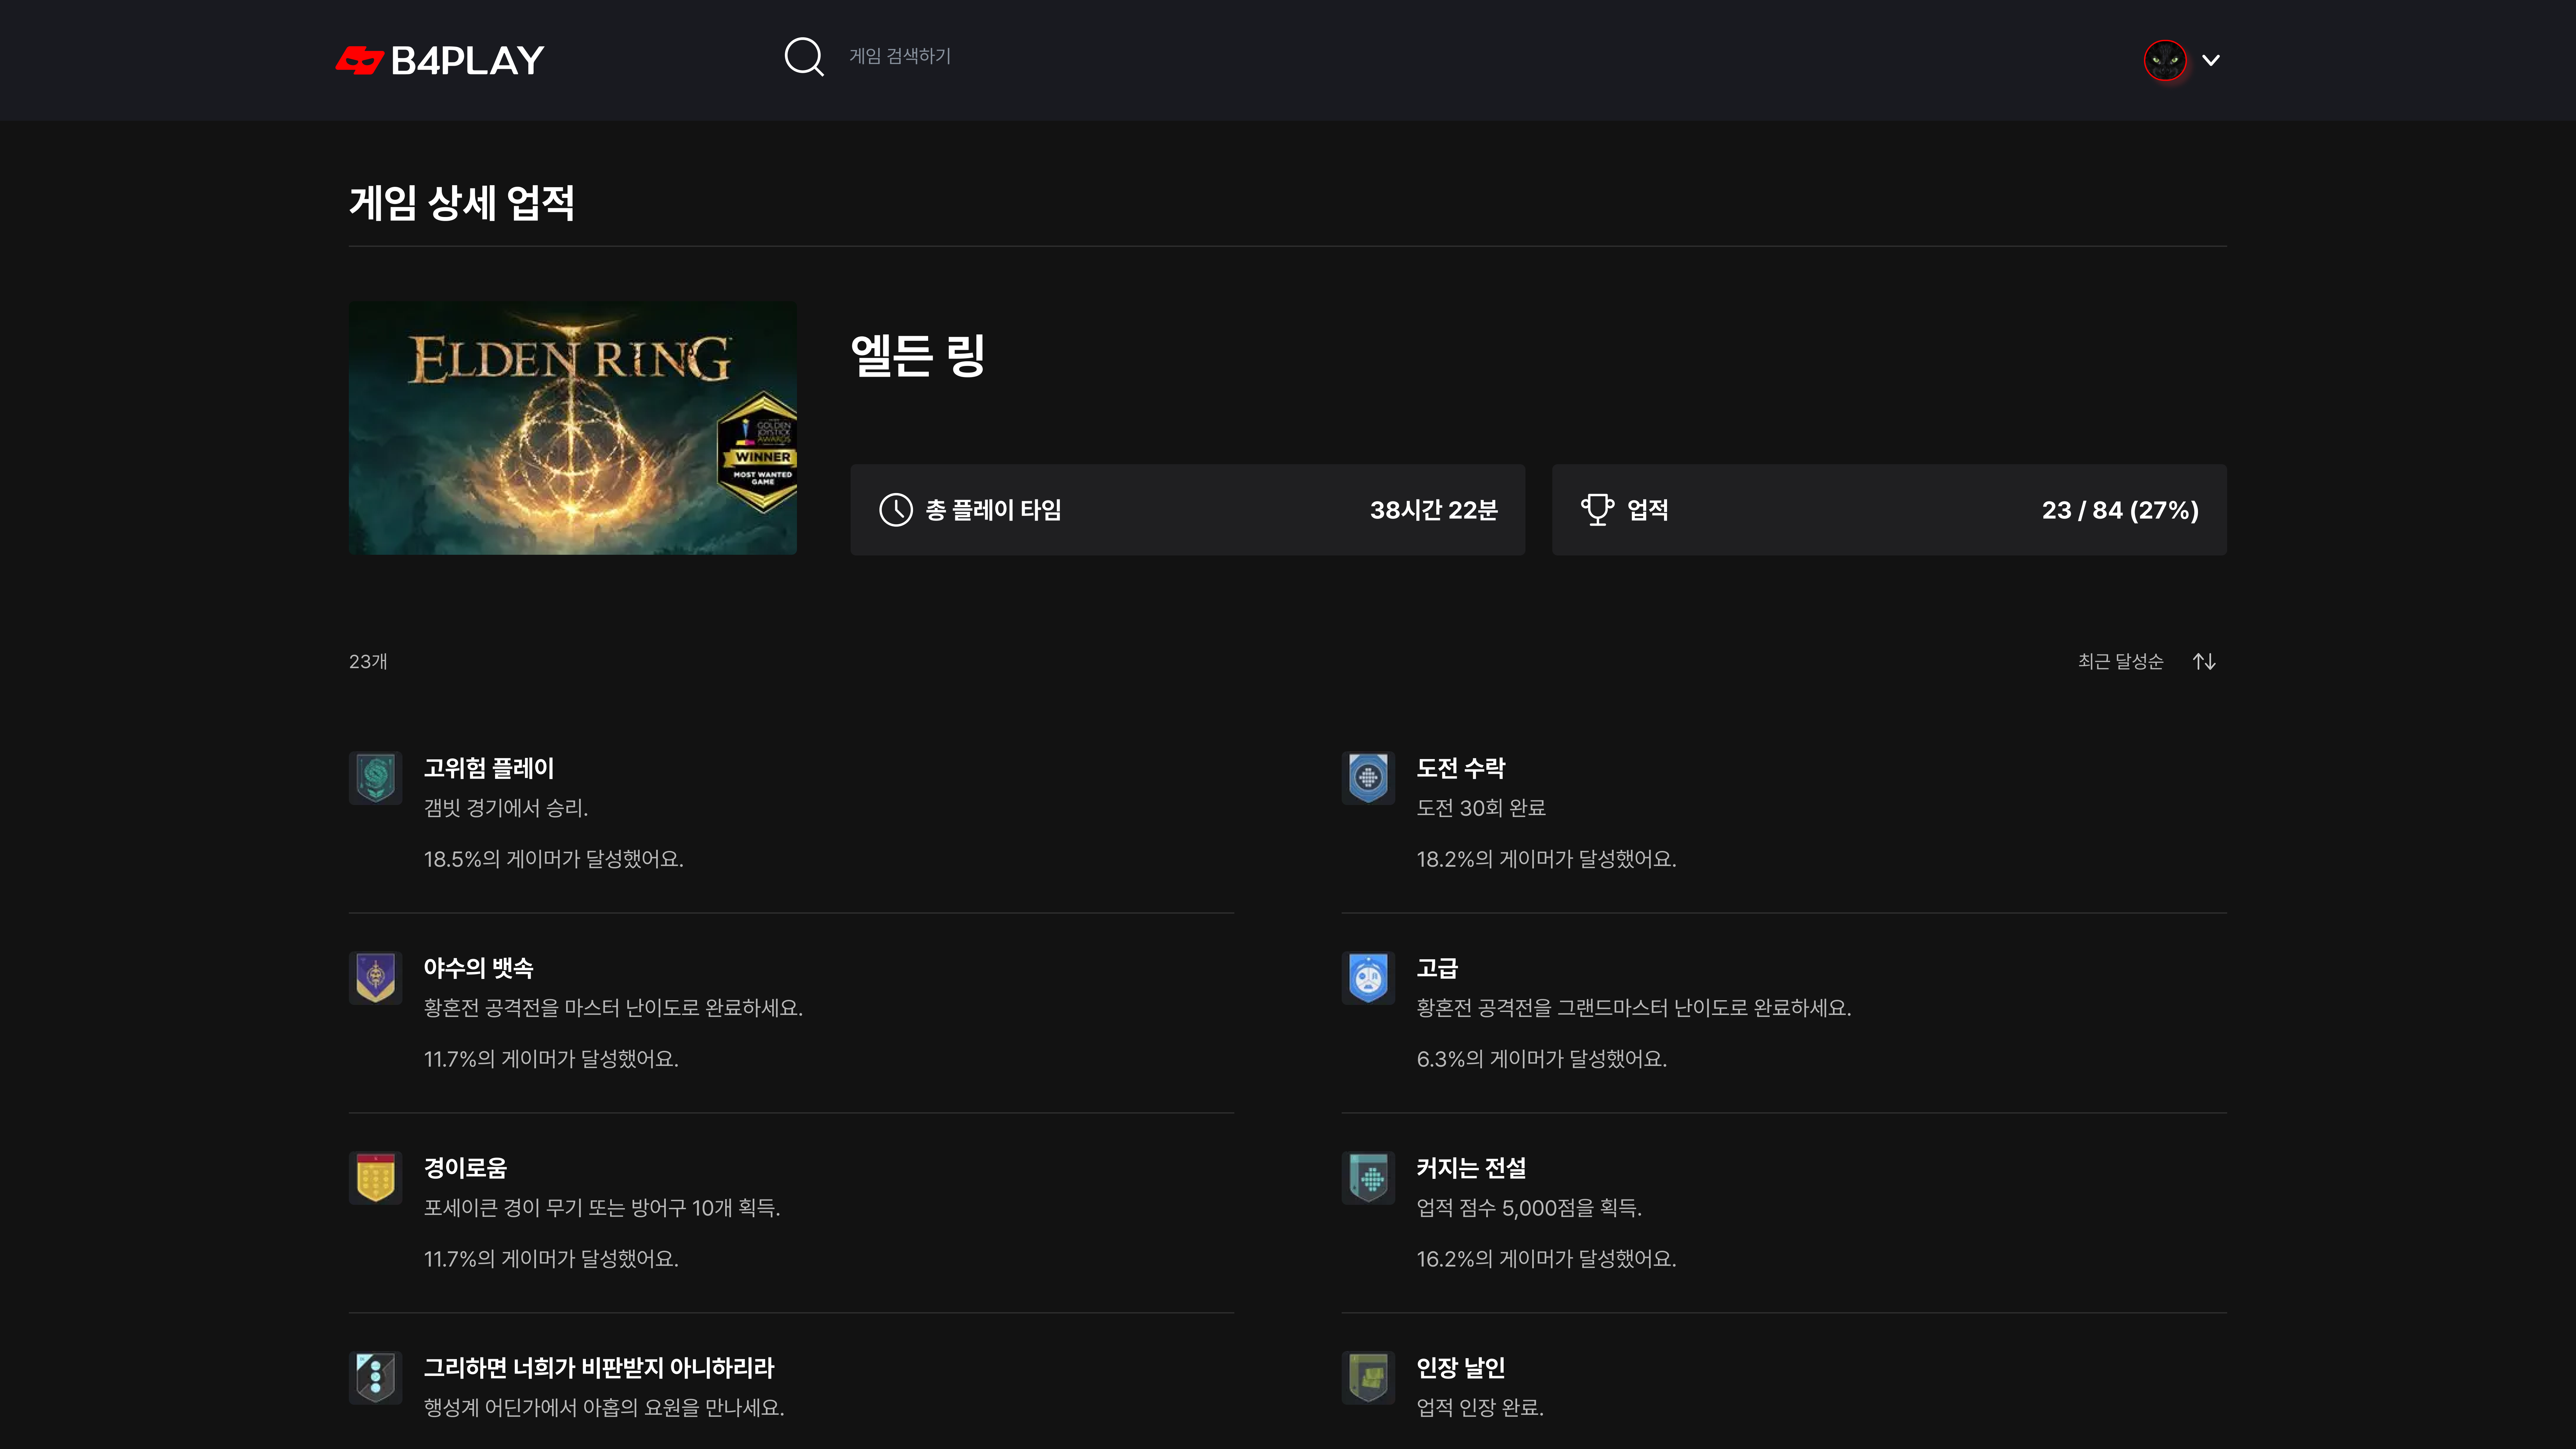
Task: Select the 고위험 플레이 achievement title
Action: point(489,768)
